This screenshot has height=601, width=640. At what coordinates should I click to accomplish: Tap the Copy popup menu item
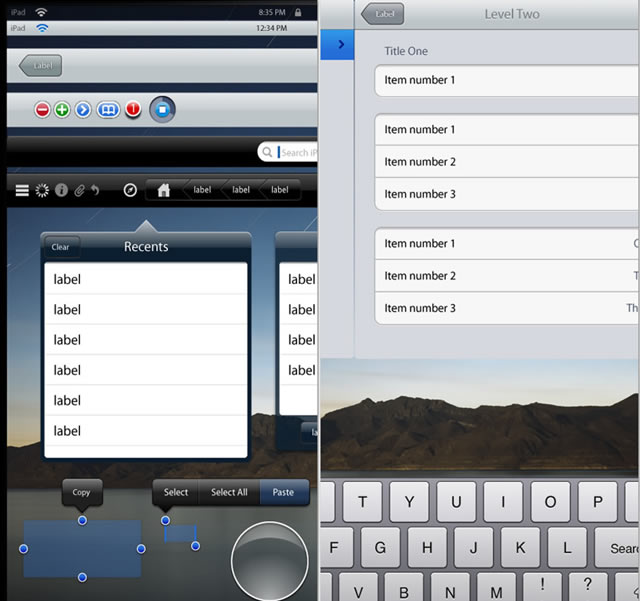point(82,492)
